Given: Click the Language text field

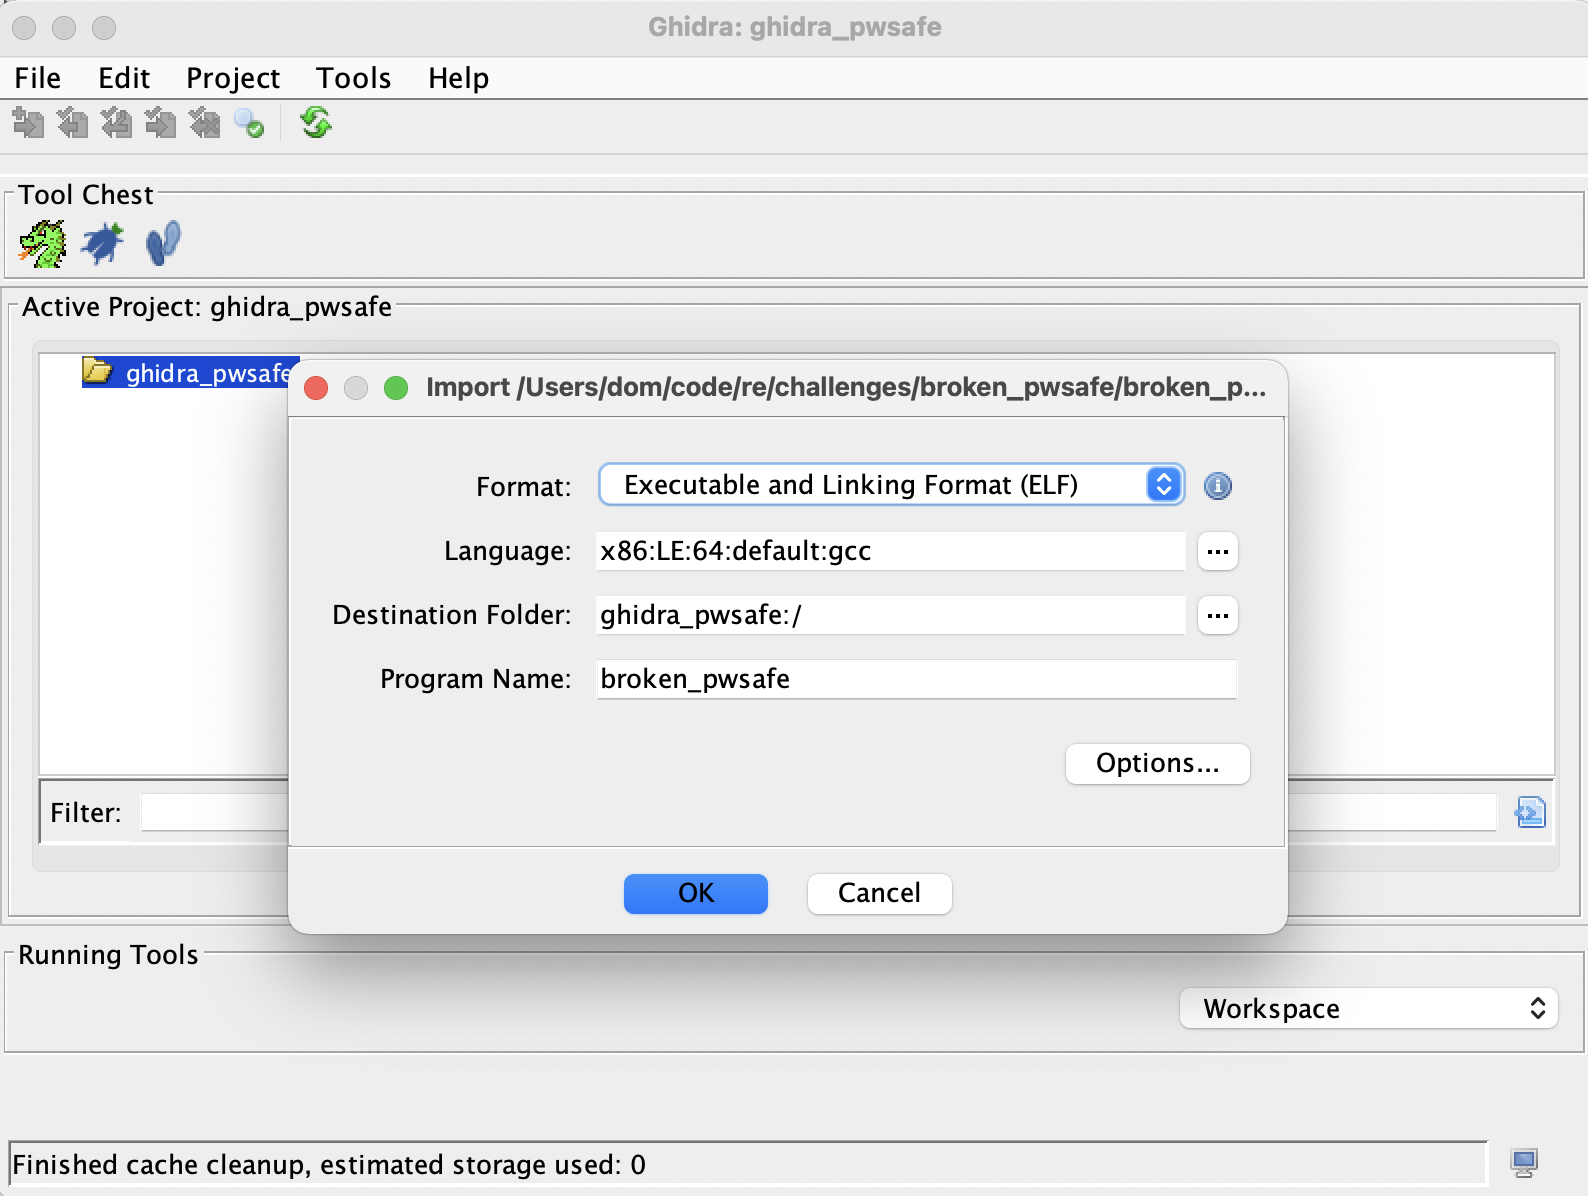Looking at the screenshot, I should (890, 551).
